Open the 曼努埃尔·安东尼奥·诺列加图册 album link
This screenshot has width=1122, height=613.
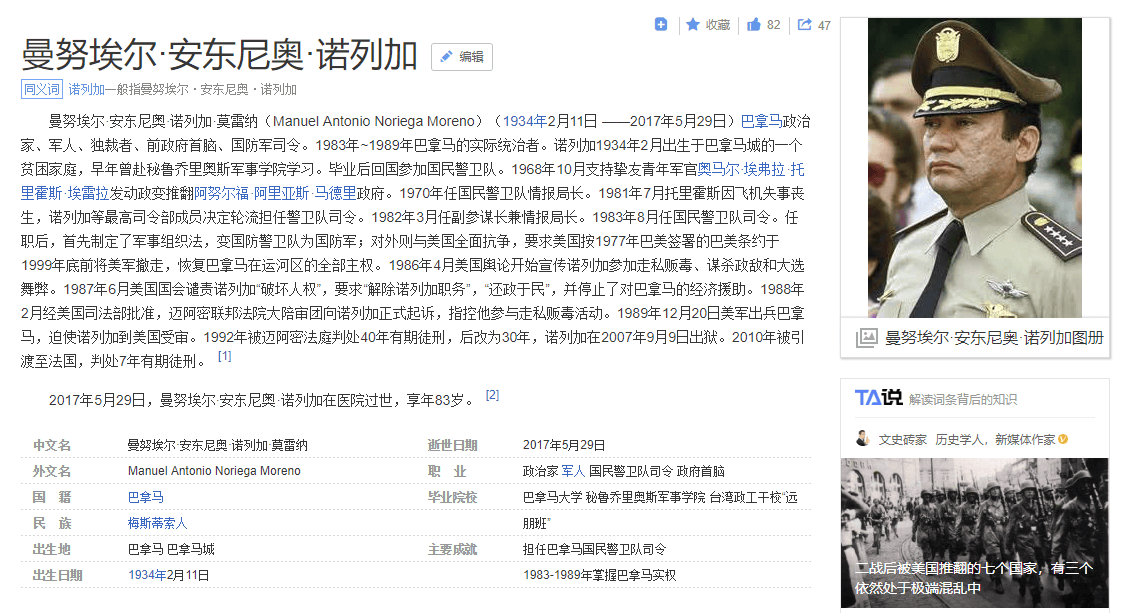click(x=994, y=338)
